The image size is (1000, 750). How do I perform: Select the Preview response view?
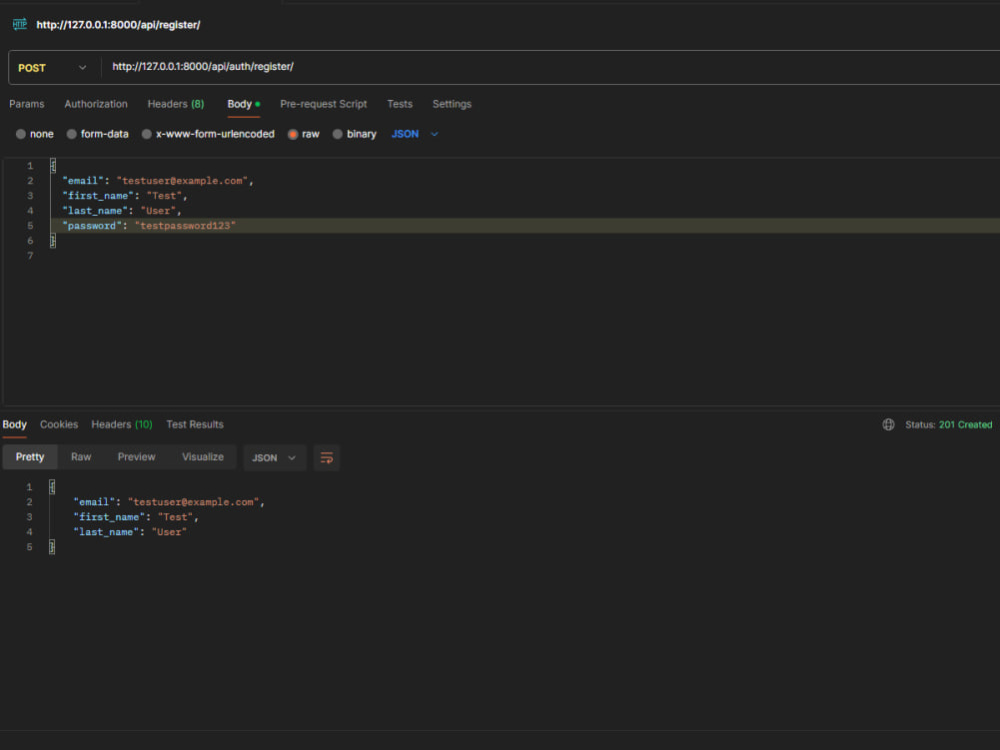click(136, 457)
